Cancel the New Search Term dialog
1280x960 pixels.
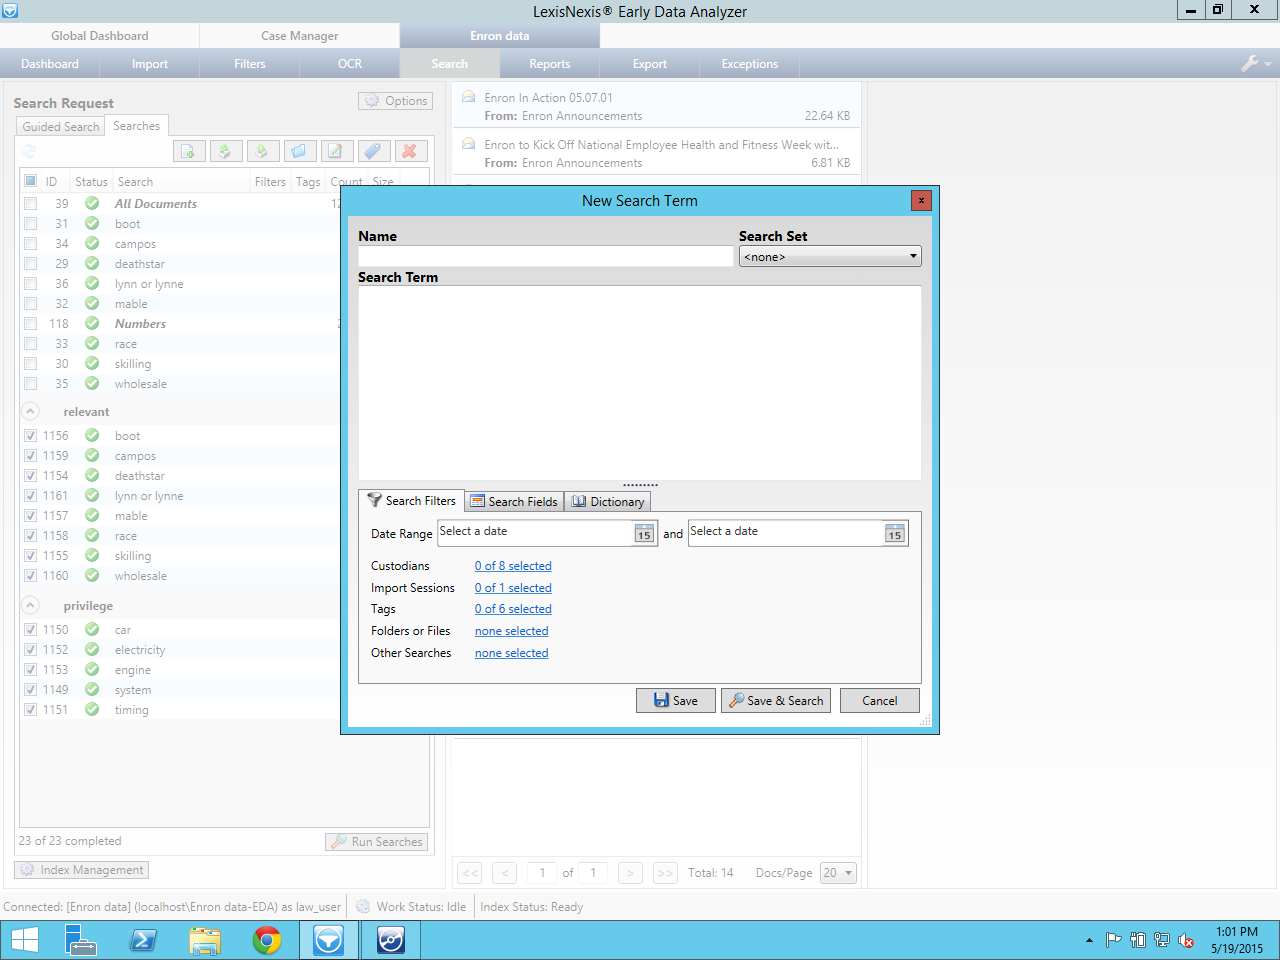pyautogui.click(x=880, y=701)
